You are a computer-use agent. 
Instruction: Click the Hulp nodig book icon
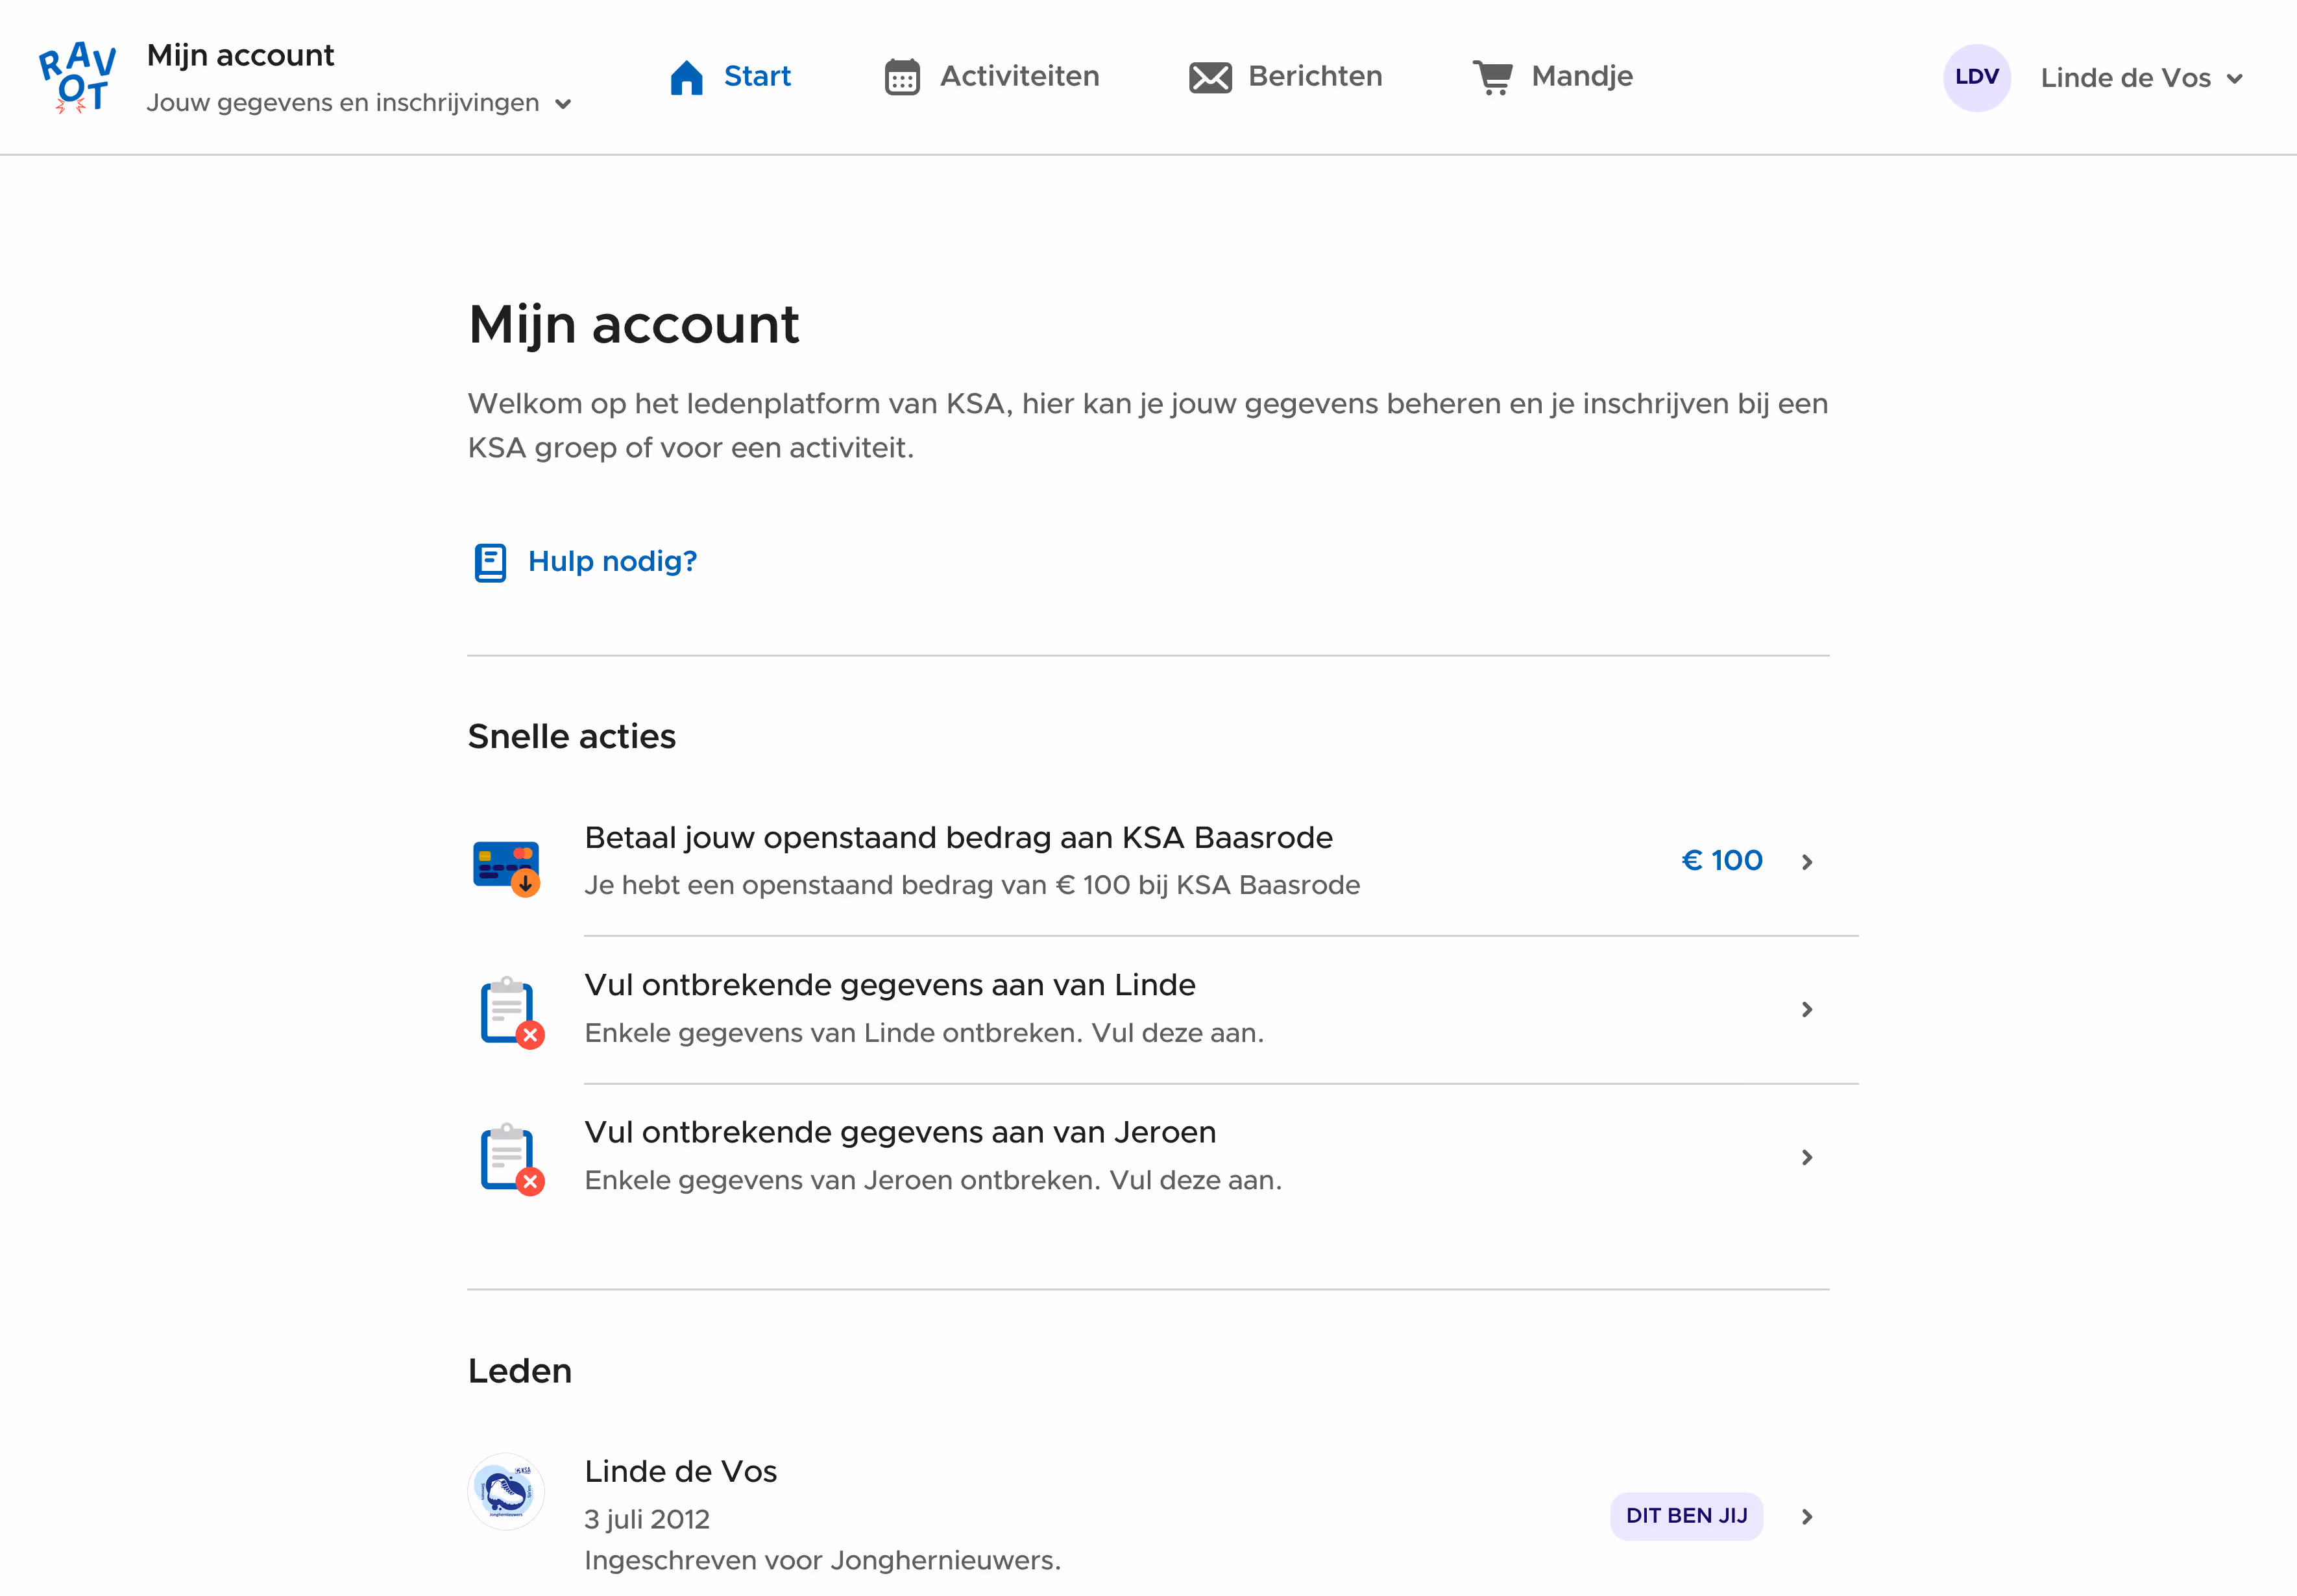click(490, 562)
